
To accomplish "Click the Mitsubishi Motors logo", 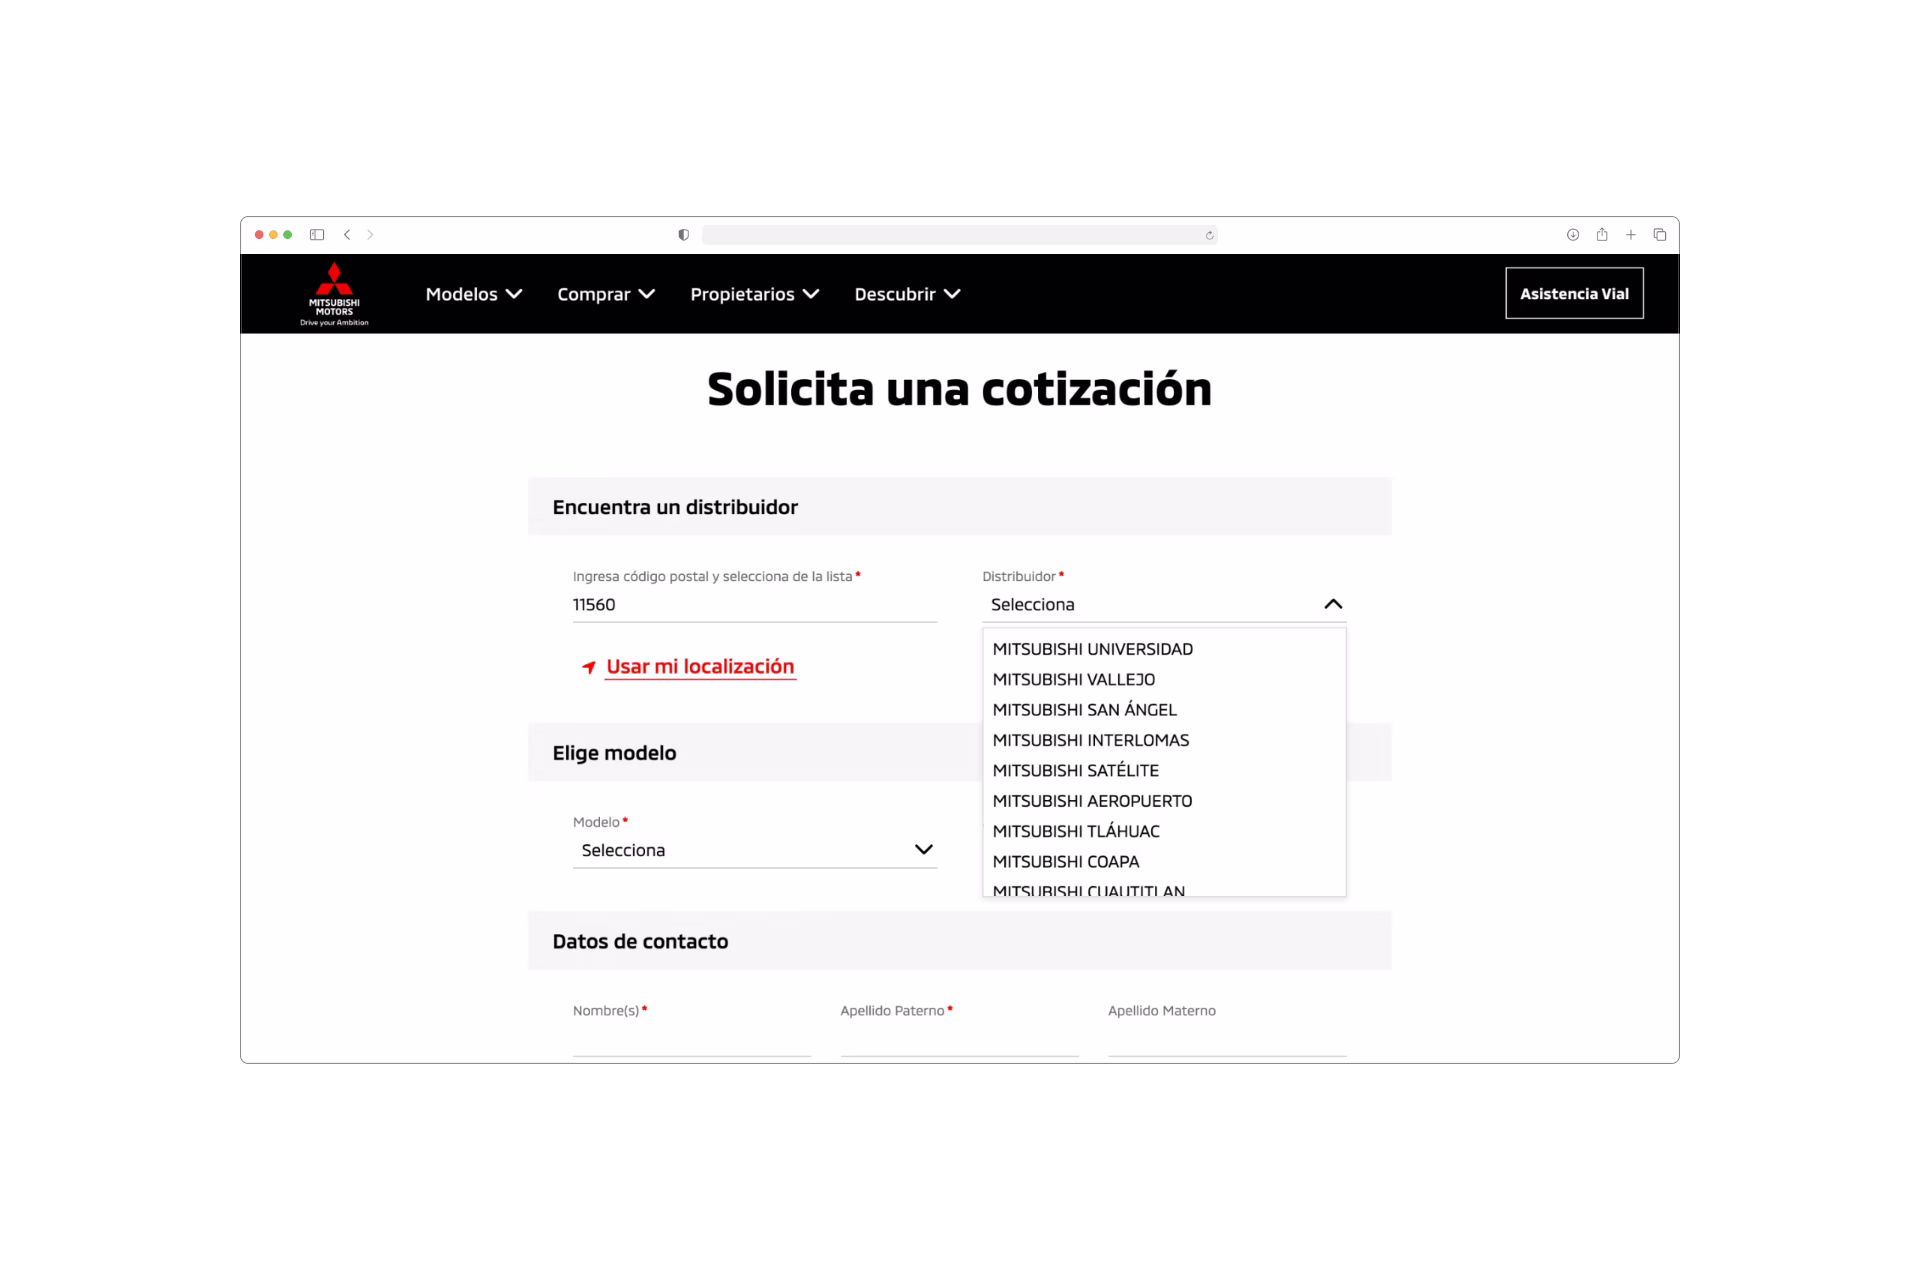I will pos(334,293).
